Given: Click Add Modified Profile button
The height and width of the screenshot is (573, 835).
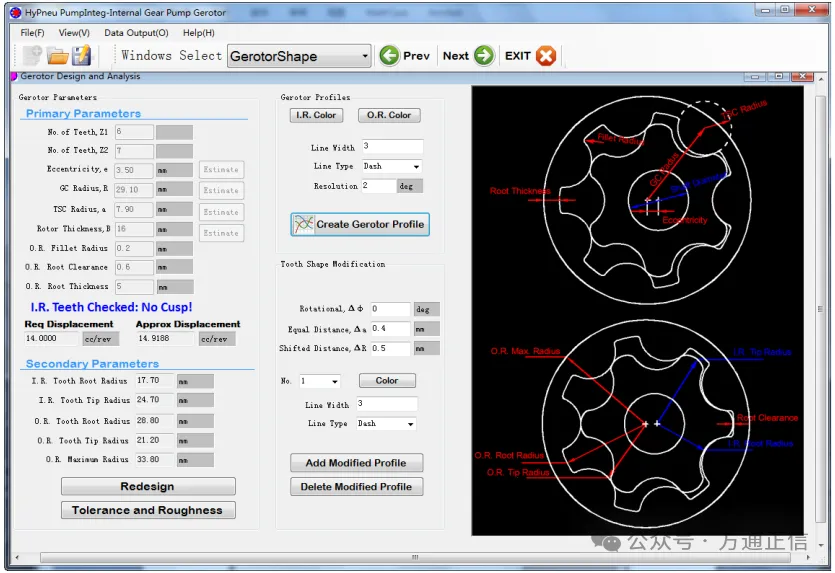Looking at the screenshot, I should click(x=356, y=463).
